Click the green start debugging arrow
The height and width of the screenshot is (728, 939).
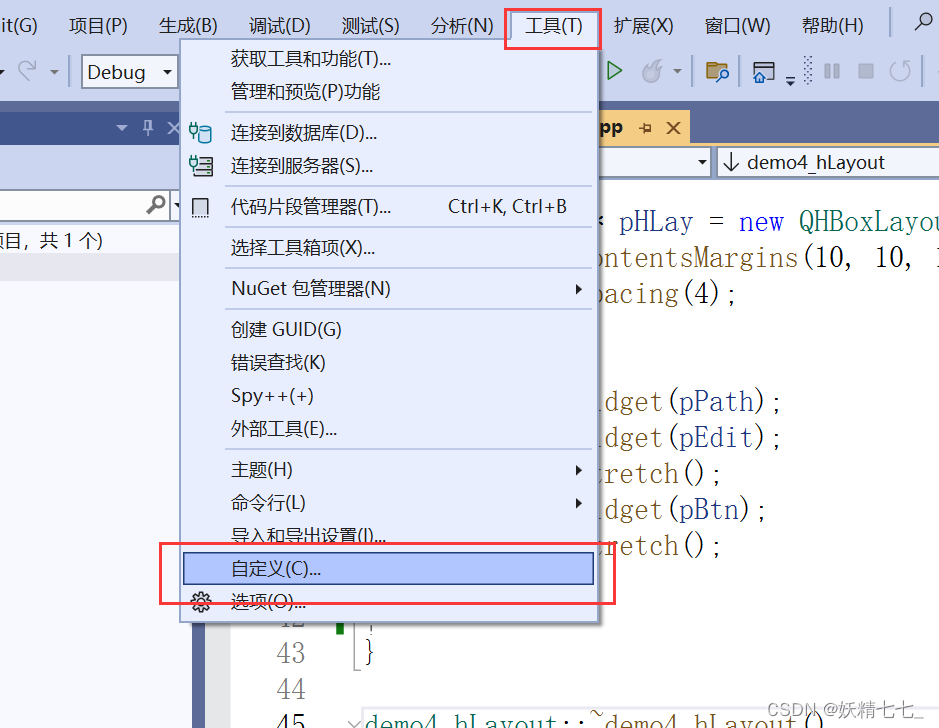pos(614,71)
